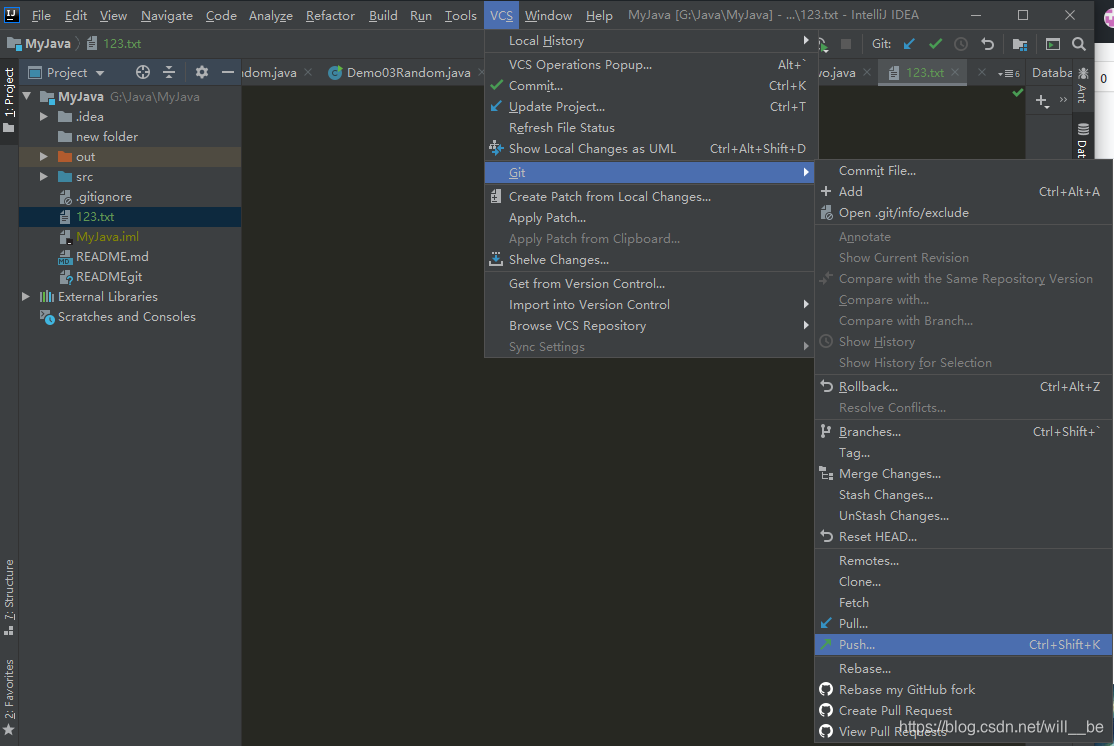The height and width of the screenshot is (746, 1114).
Task: Expand the out folder
Action: (x=44, y=156)
